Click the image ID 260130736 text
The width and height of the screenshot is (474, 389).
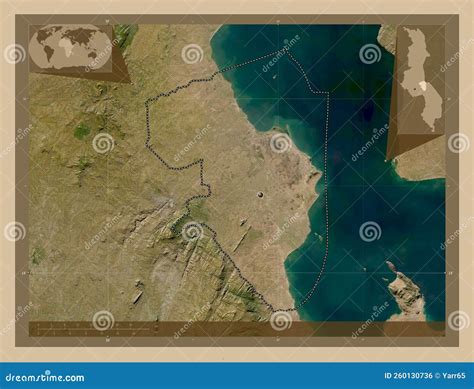pos(408,376)
